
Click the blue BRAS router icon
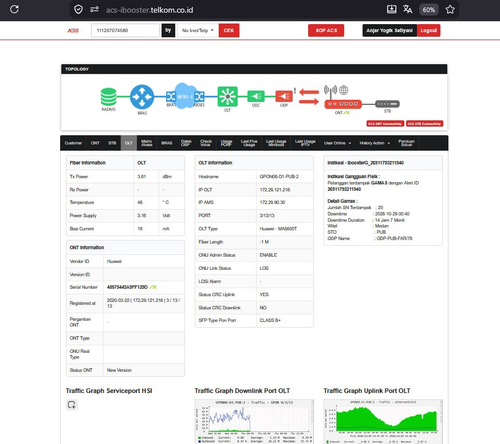[142, 97]
